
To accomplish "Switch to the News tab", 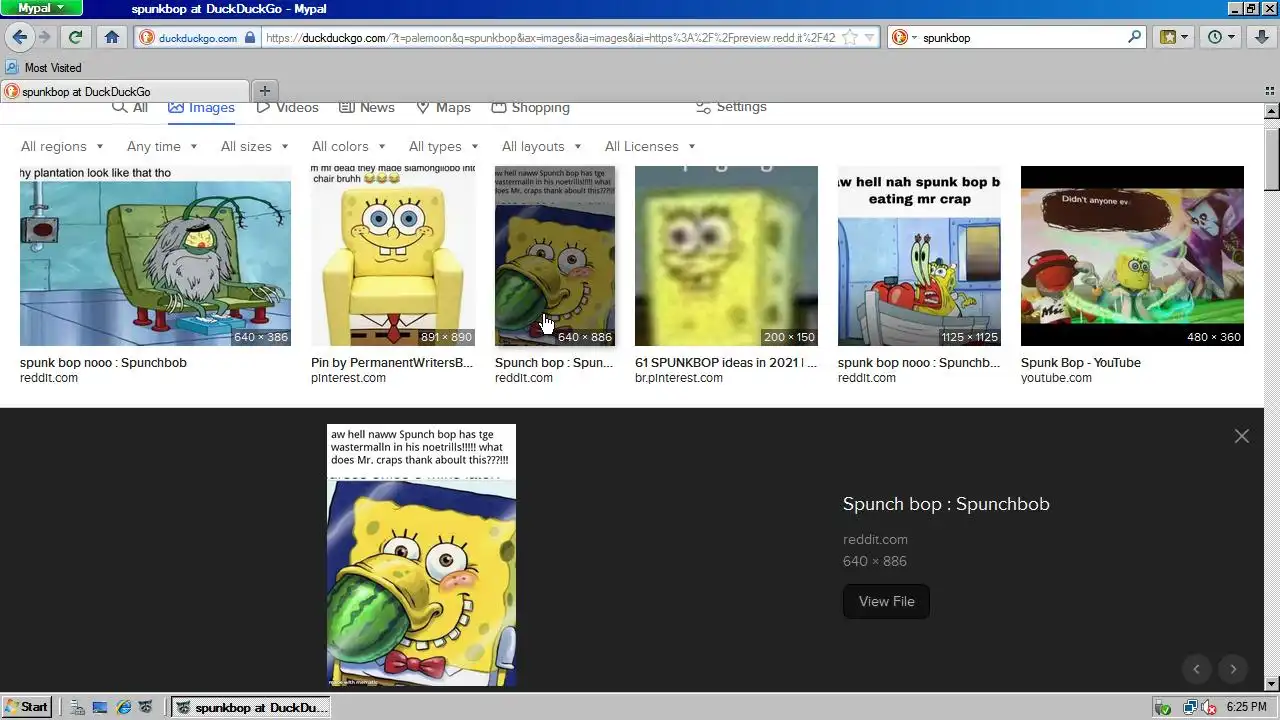I will click(367, 107).
